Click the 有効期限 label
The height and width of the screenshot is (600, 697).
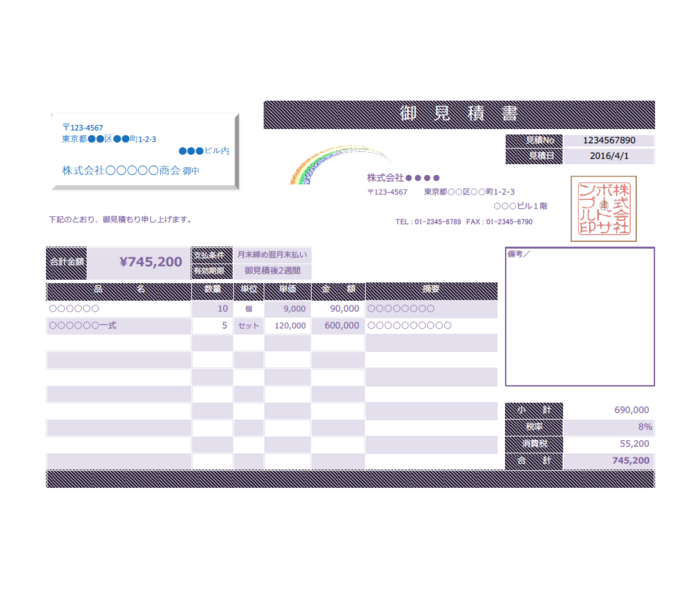pyautogui.click(x=212, y=271)
